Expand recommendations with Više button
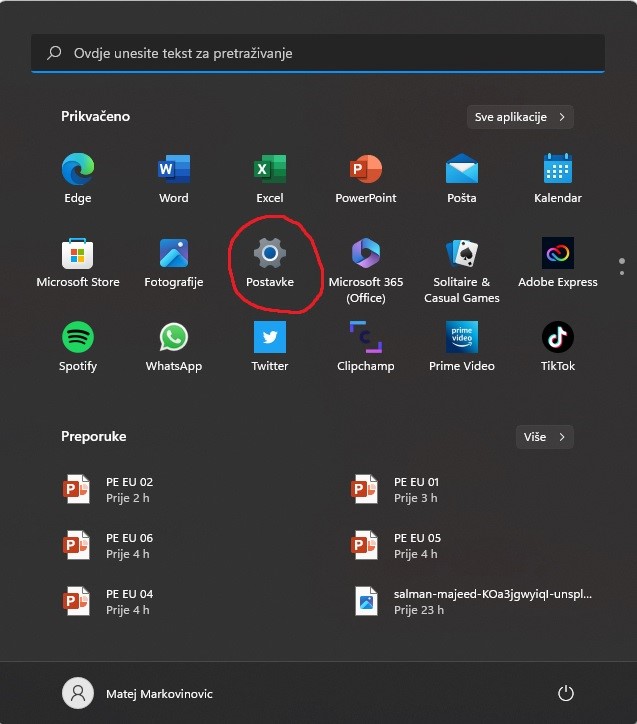The height and width of the screenshot is (724, 637). click(545, 437)
